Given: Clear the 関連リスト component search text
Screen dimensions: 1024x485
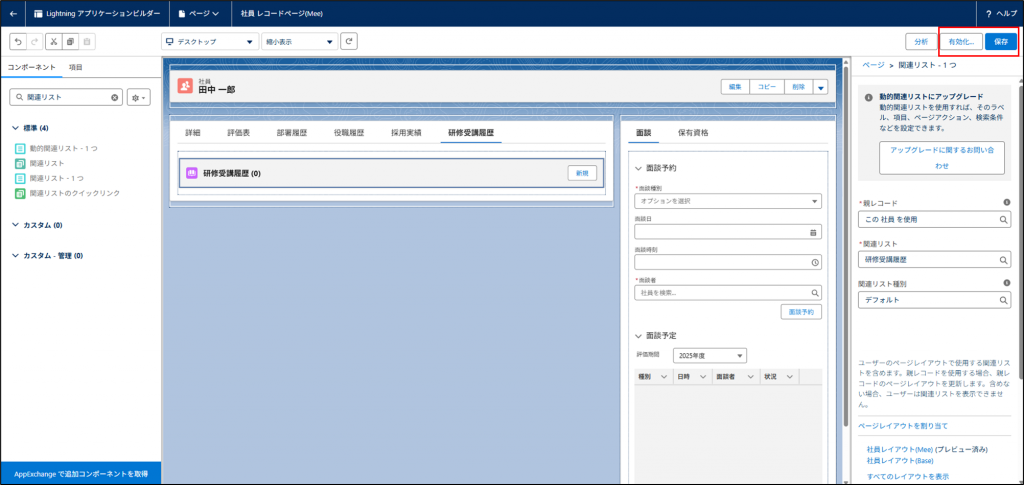Looking at the screenshot, I should point(115,97).
